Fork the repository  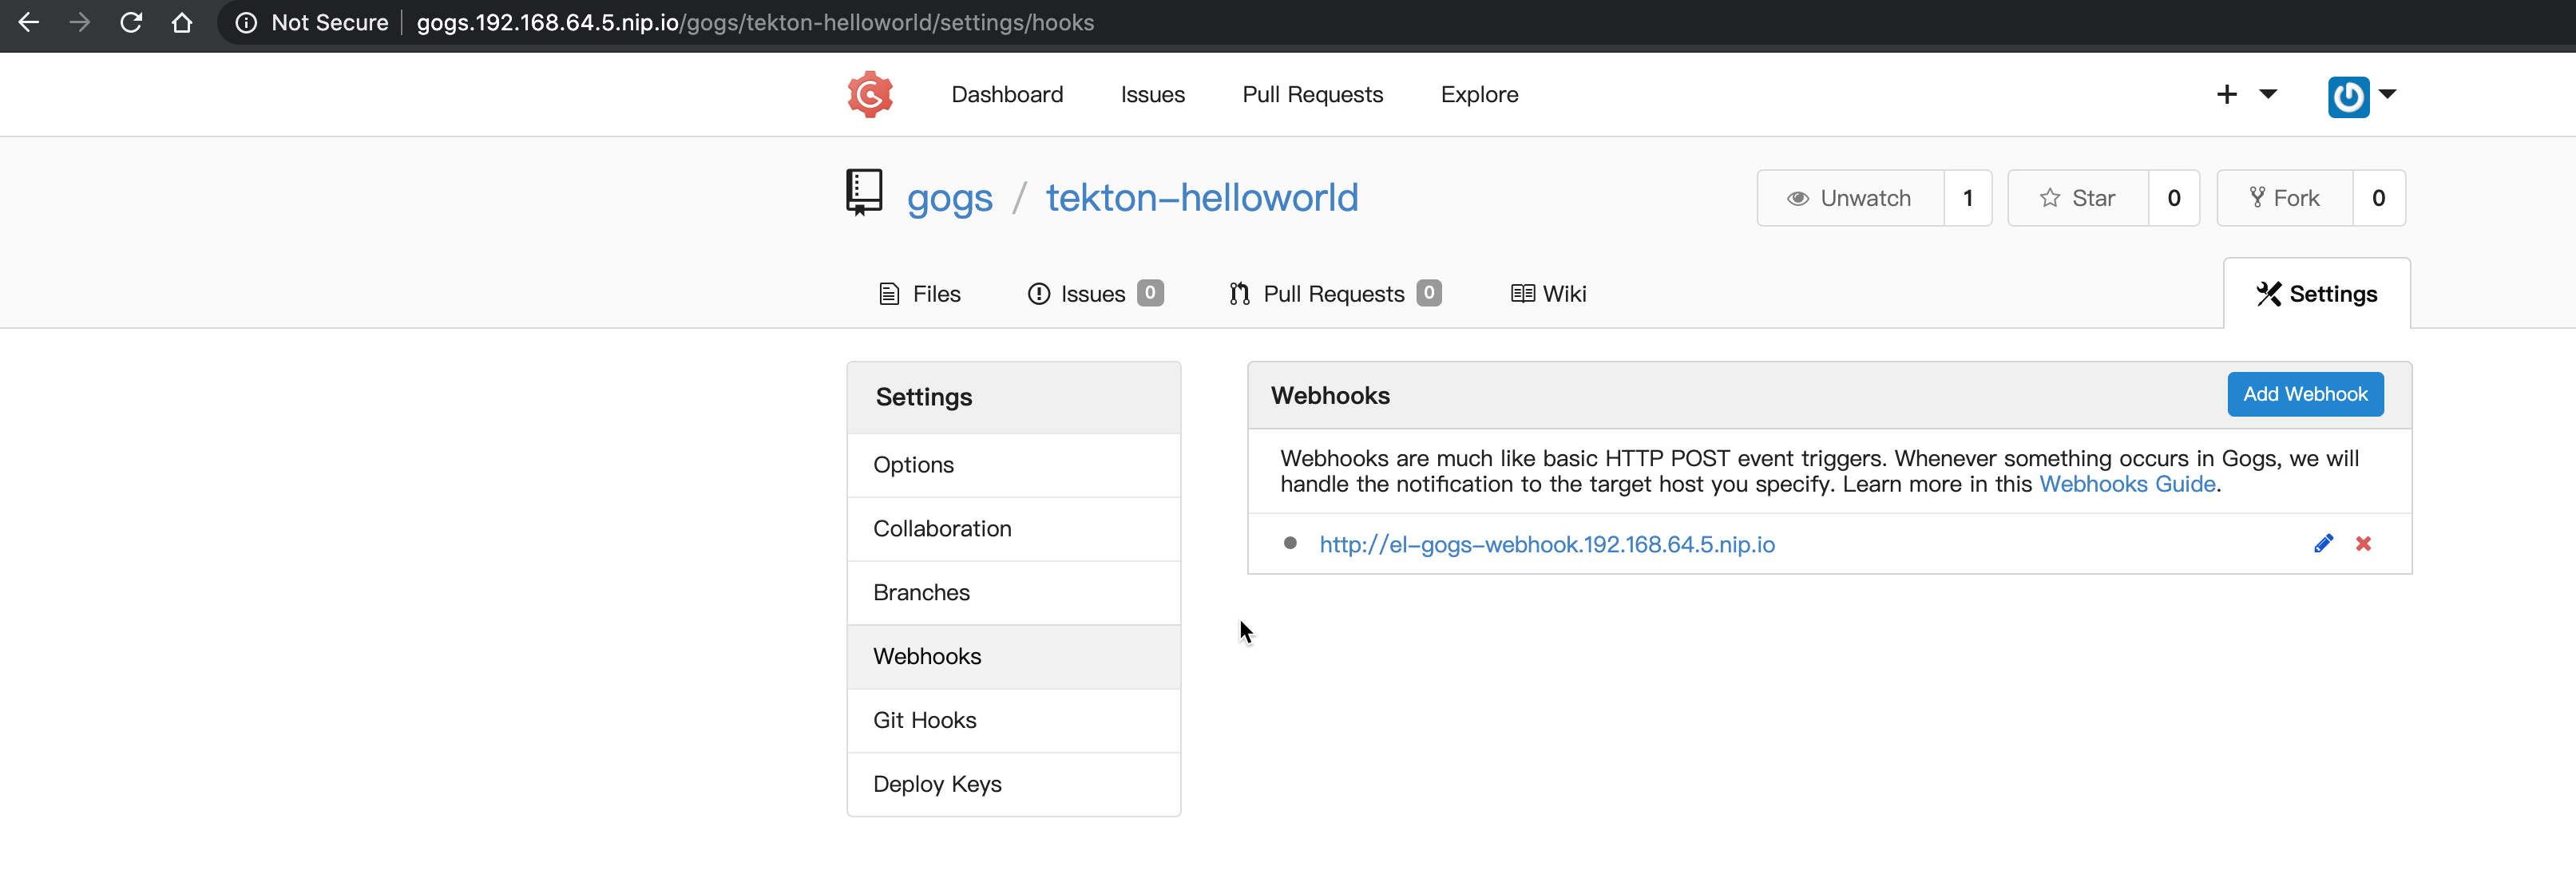coord(2285,198)
